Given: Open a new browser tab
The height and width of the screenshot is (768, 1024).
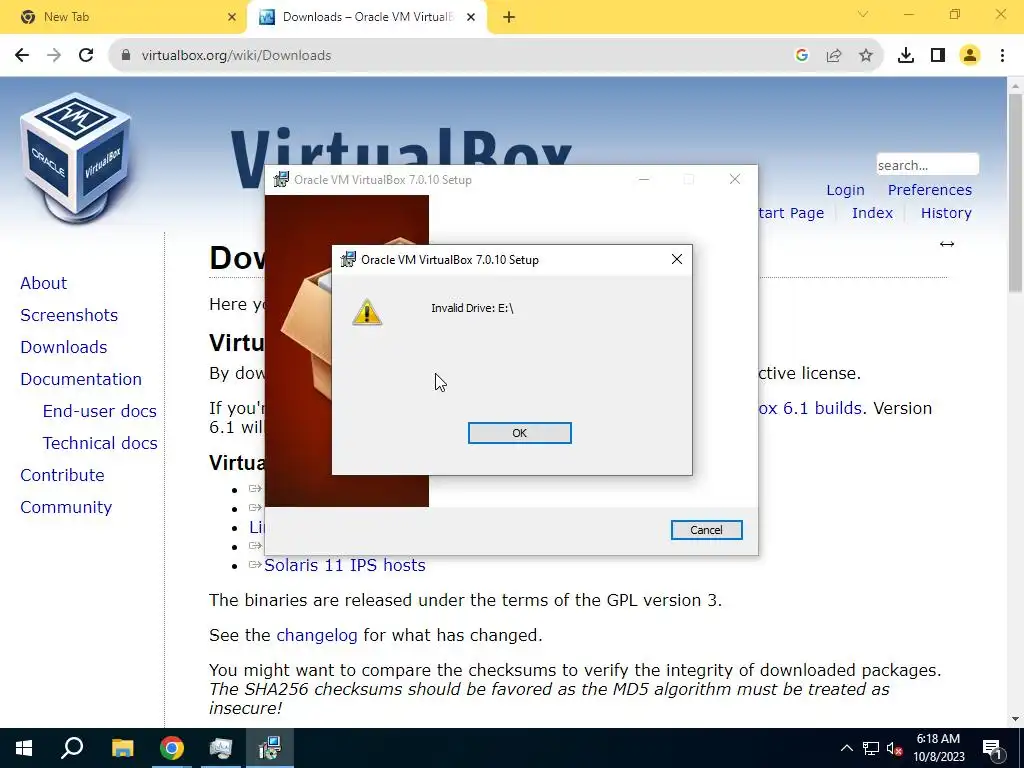Looking at the screenshot, I should coord(509,17).
